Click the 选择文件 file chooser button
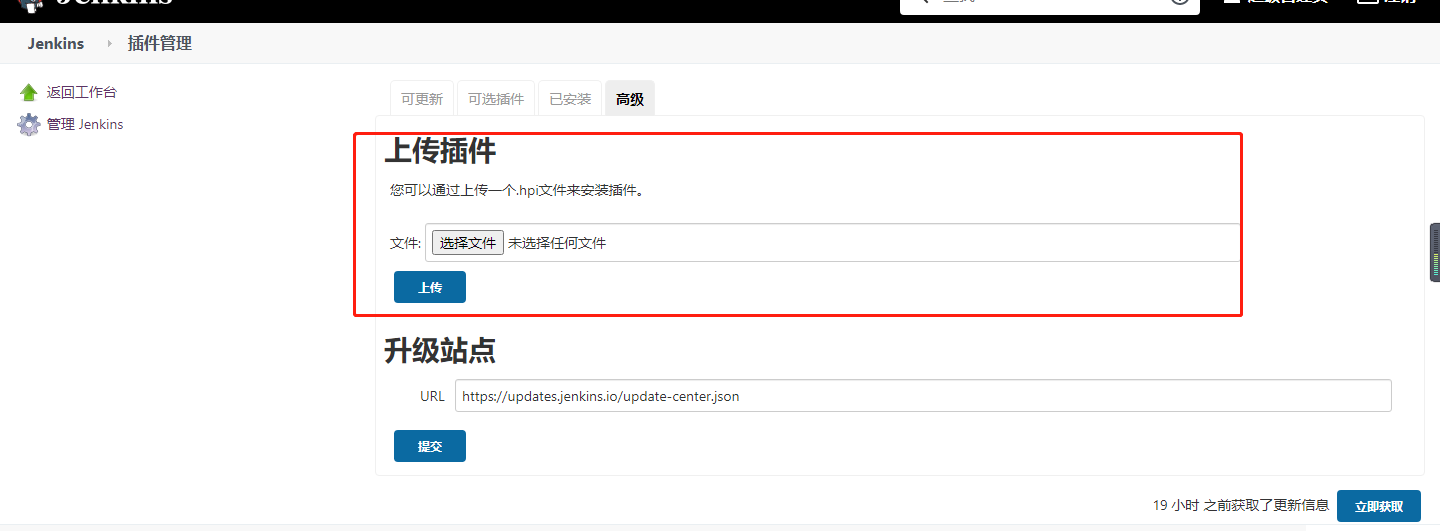Viewport: 1440px width, 531px height. point(468,243)
